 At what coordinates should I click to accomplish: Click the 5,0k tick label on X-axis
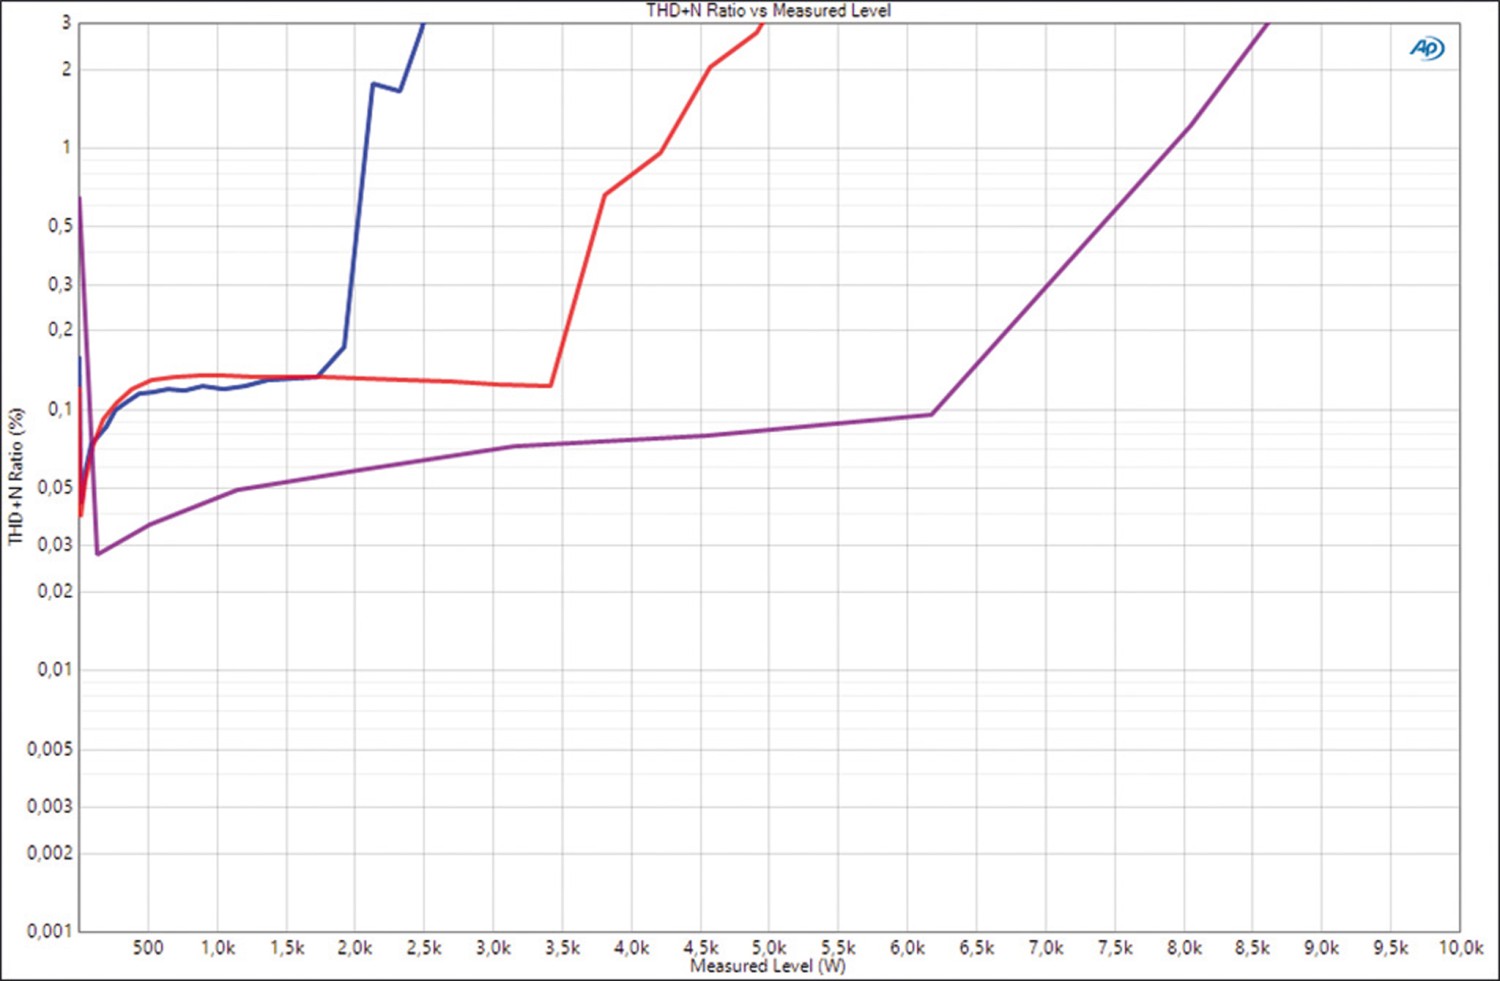pos(769,948)
